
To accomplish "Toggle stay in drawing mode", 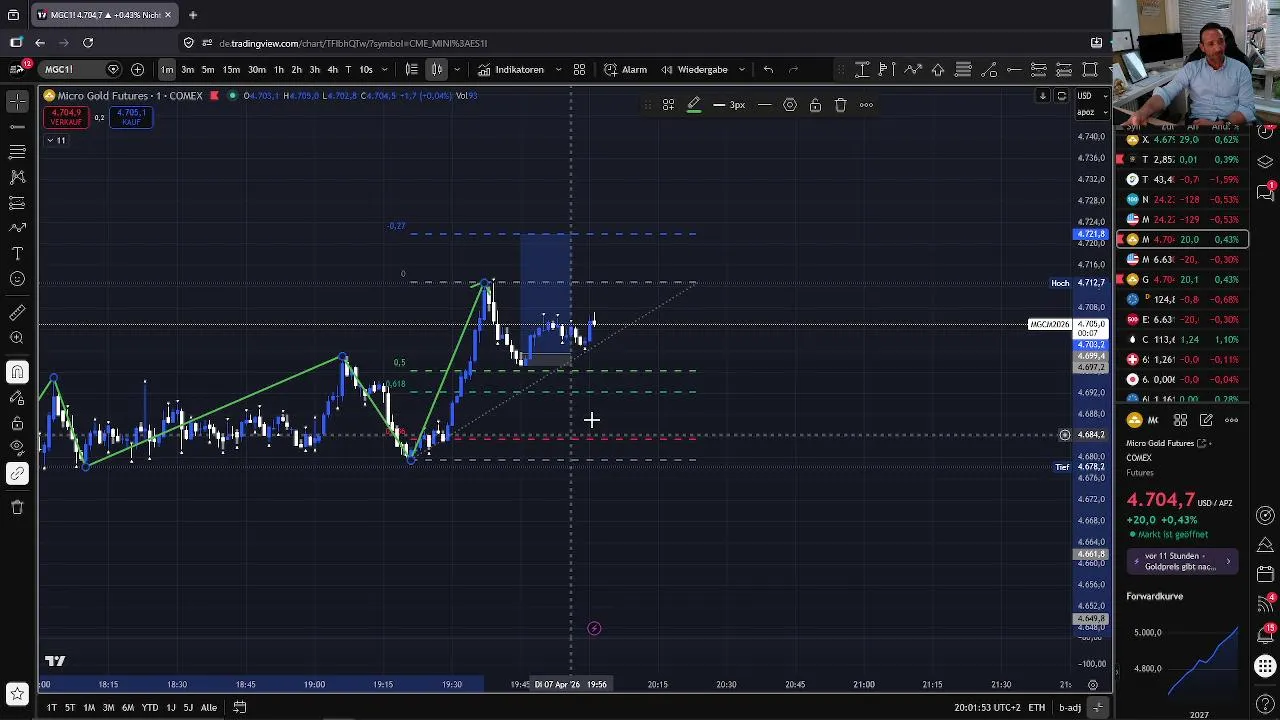I will click(x=17, y=397).
